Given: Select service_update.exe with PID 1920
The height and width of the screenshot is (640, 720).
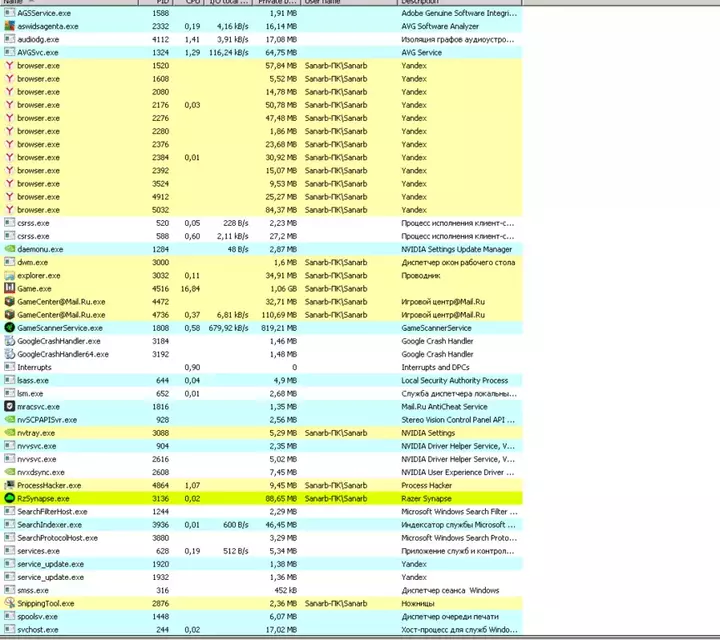Looking at the screenshot, I should point(51,564).
